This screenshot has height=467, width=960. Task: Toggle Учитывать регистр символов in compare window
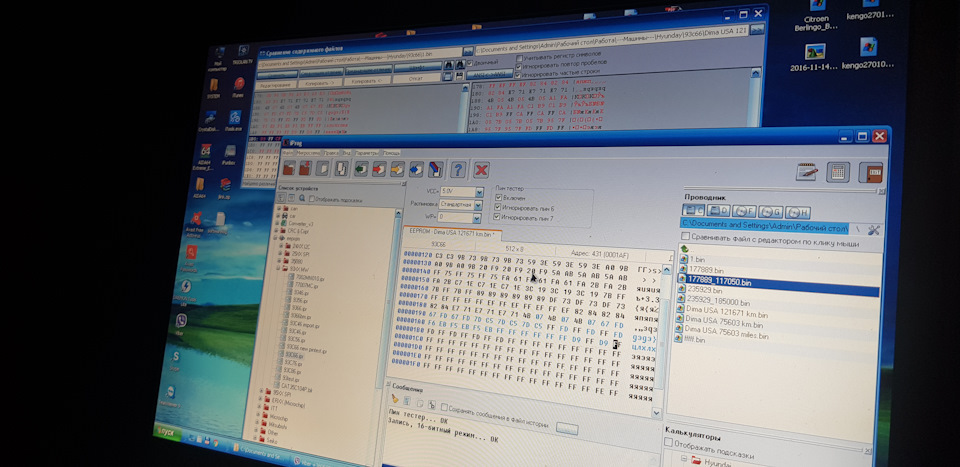pos(520,58)
